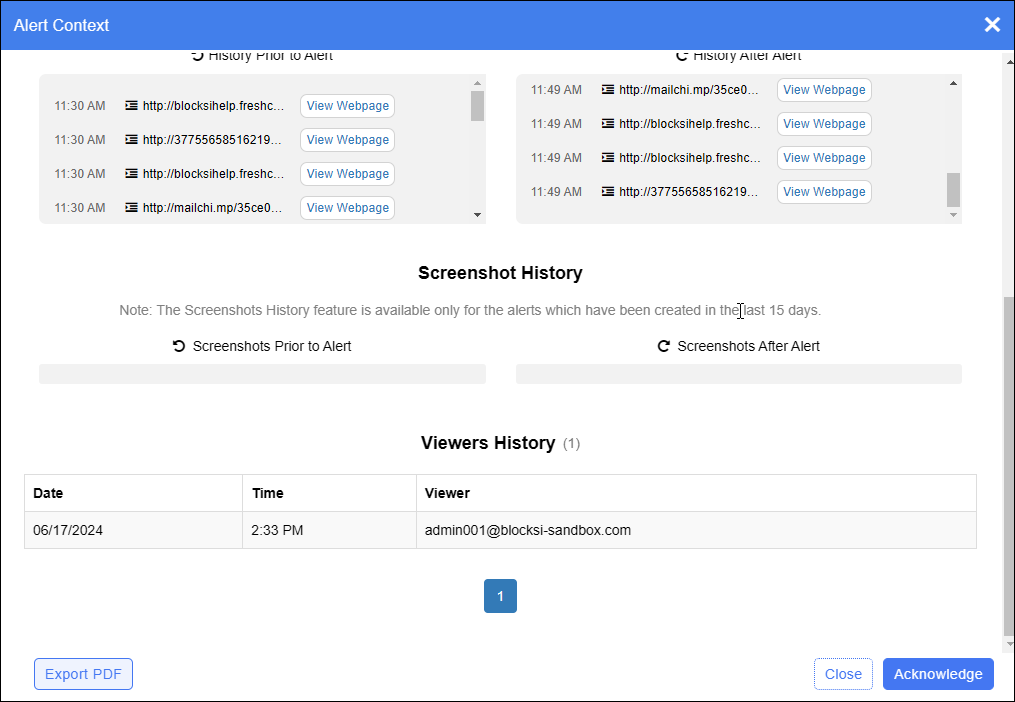Click http://37755658516219... URL at 11:49 AM
The image size is (1015, 702).
(x=689, y=192)
